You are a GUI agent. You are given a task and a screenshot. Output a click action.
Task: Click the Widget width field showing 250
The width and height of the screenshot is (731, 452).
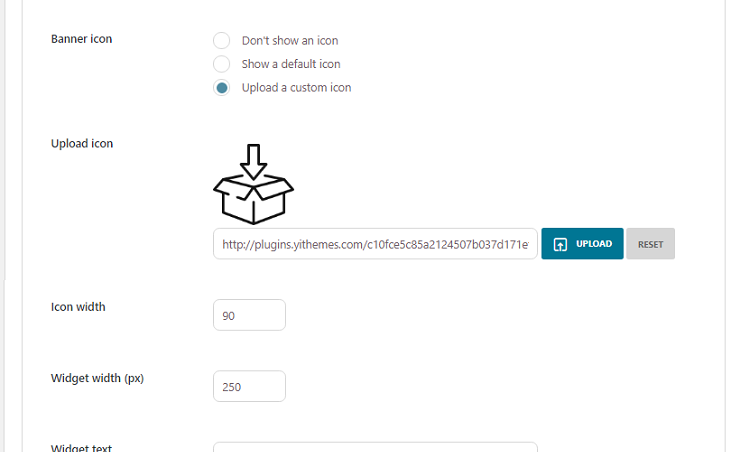coord(249,386)
